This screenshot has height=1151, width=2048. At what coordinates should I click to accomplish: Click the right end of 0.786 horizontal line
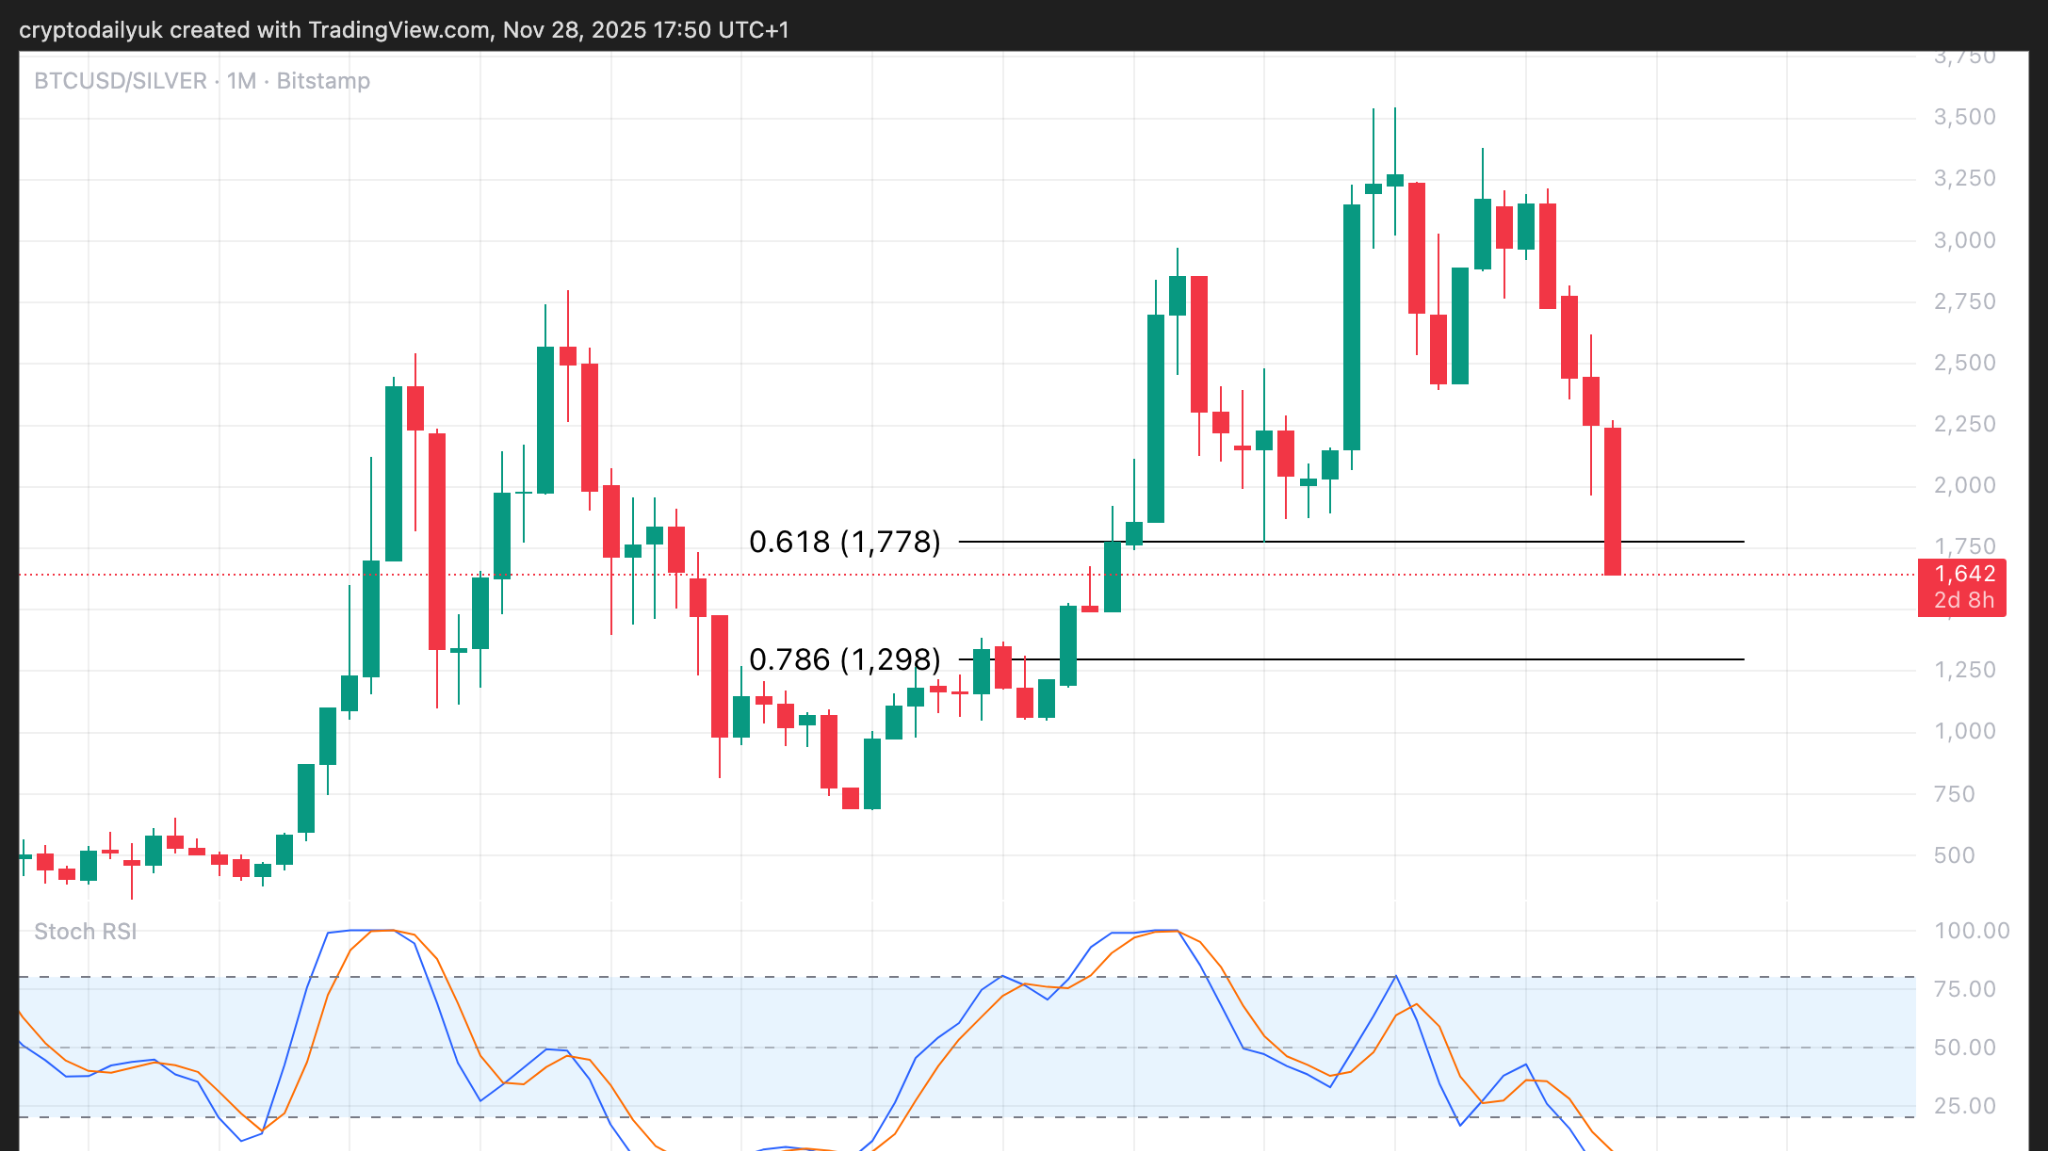coord(1741,659)
